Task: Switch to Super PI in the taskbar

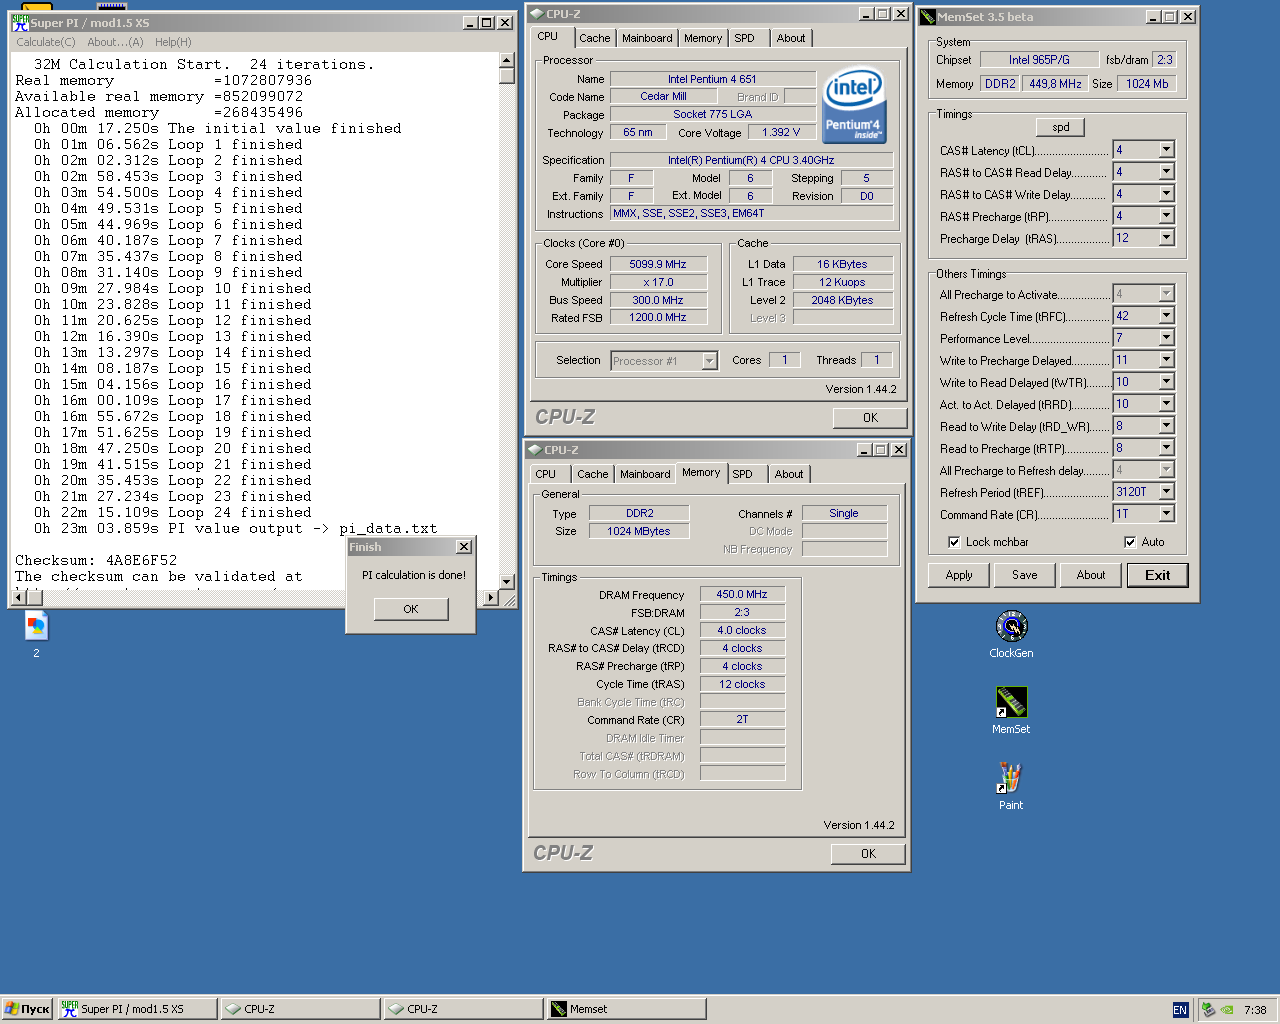Action: click(137, 1009)
